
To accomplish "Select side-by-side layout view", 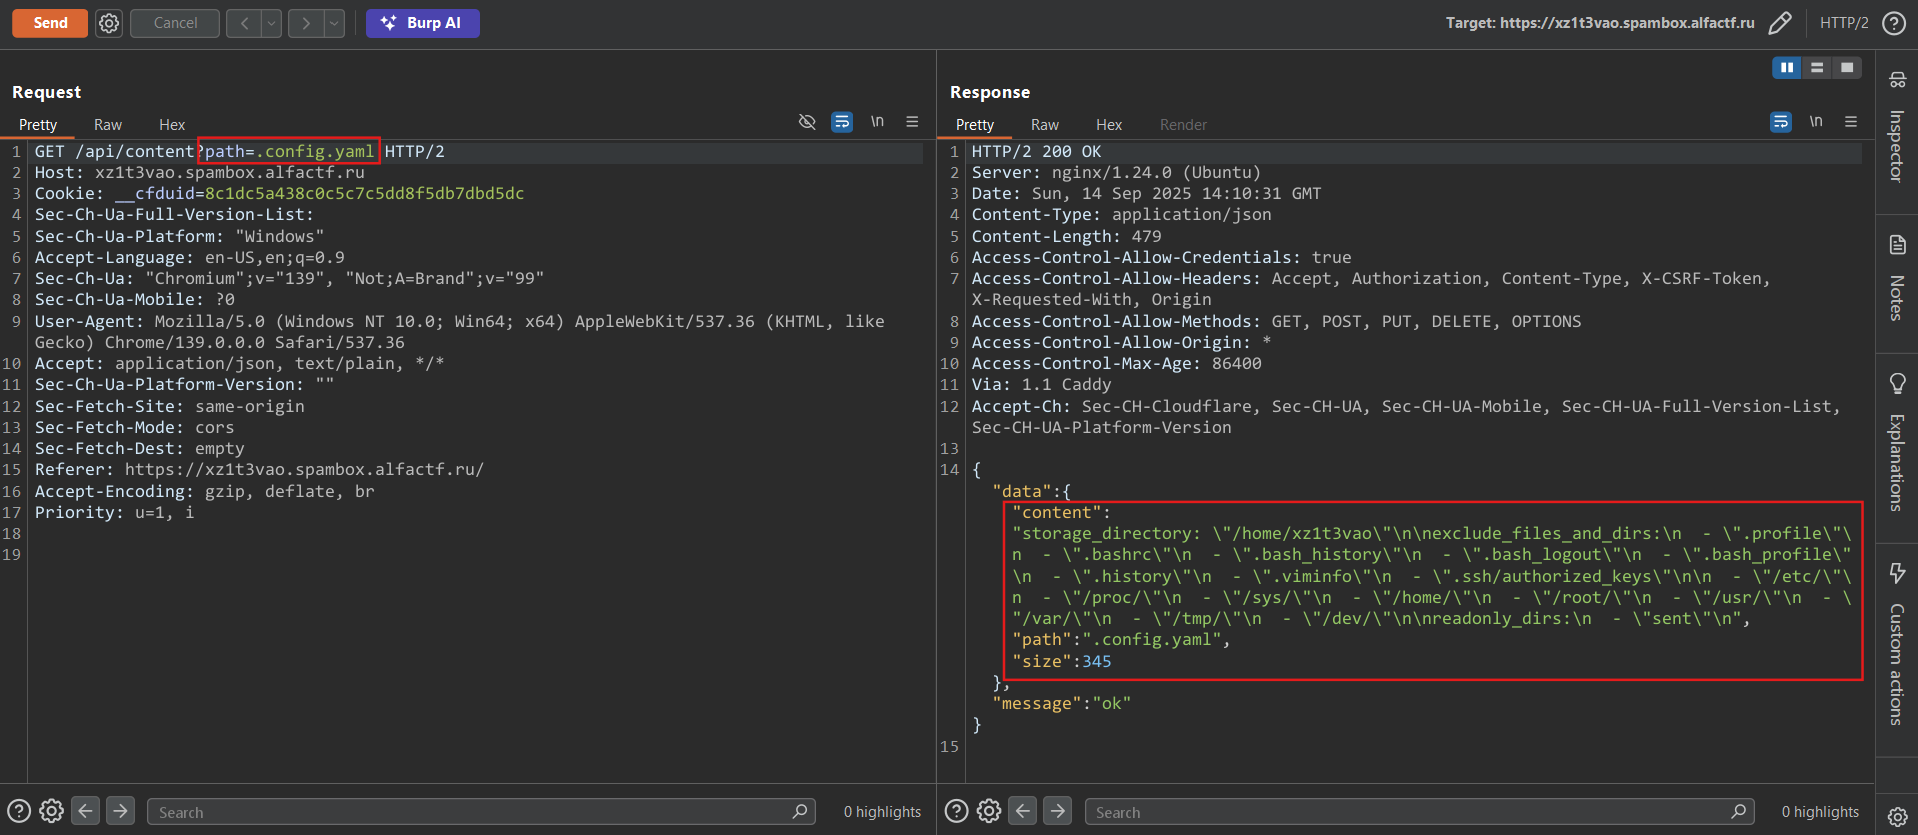I will point(1786,67).
